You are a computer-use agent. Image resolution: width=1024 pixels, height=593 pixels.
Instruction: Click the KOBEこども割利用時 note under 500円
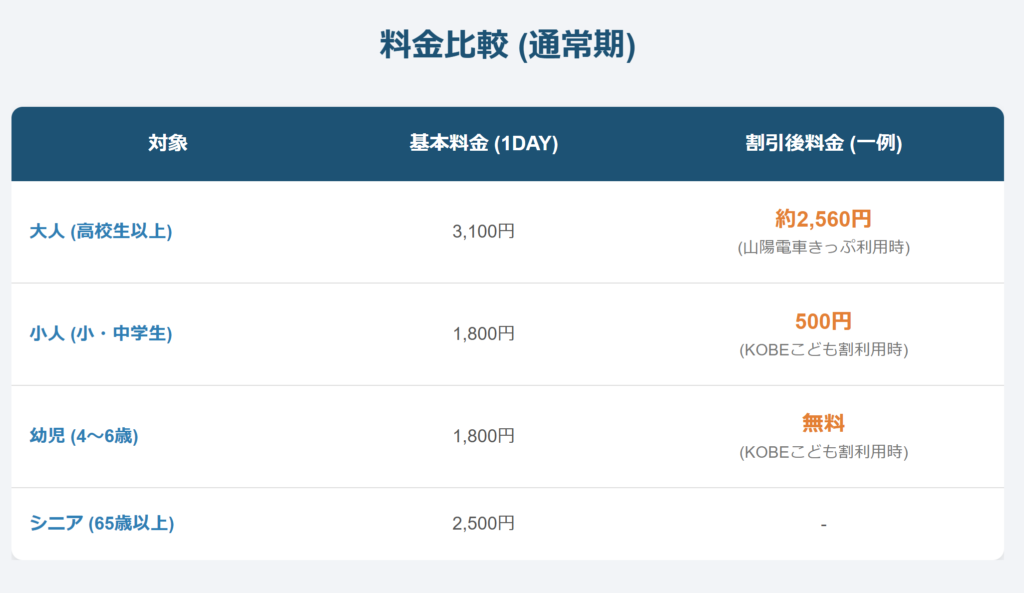pos(823,350)
